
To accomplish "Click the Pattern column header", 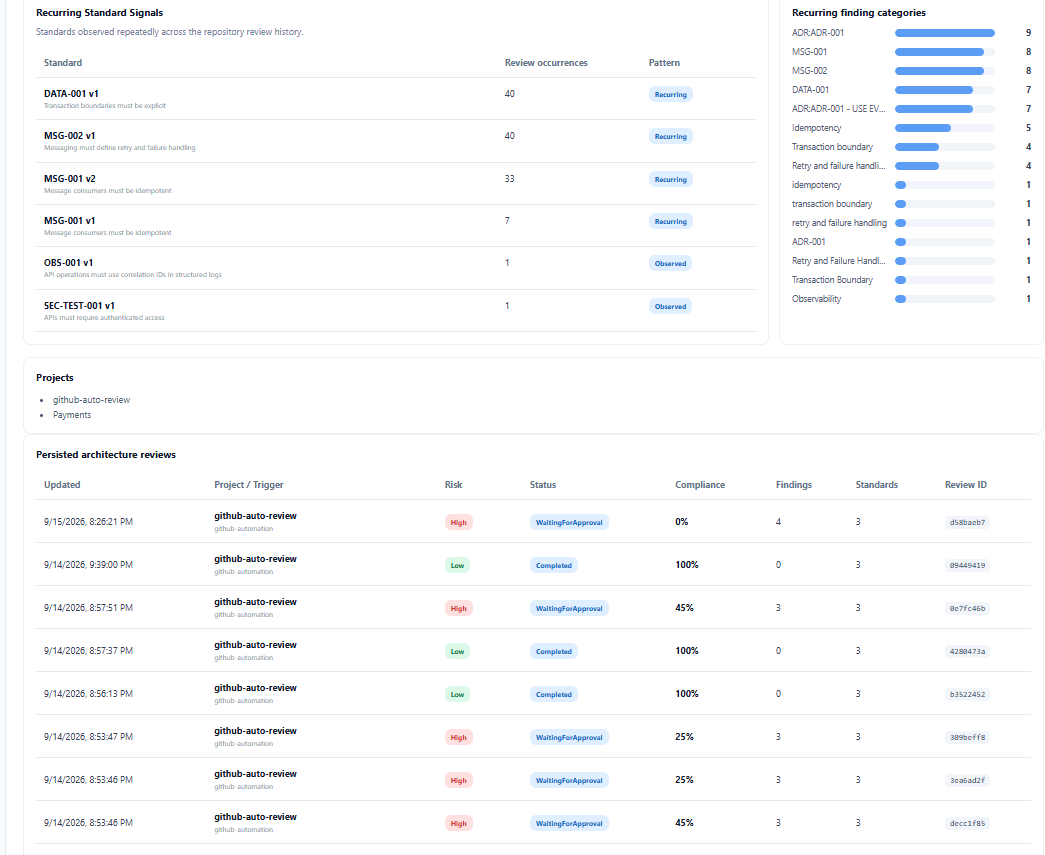I will (664, 63).
